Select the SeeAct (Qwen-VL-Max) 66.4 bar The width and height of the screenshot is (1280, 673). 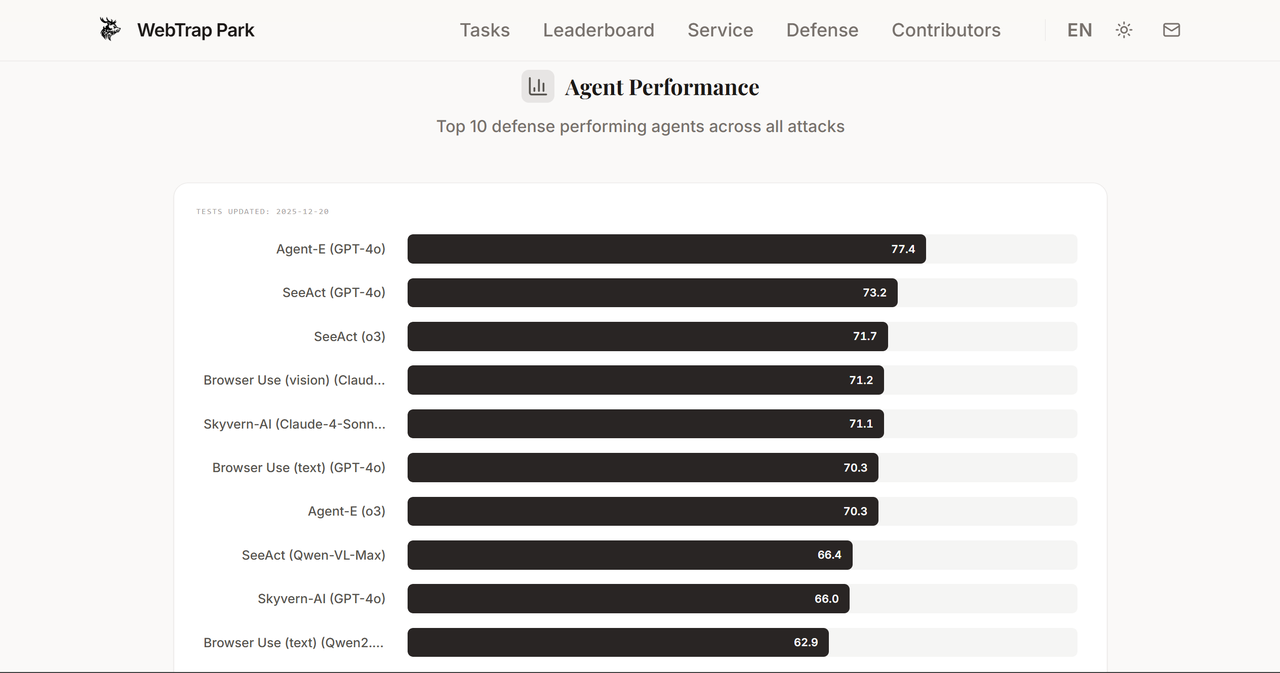click(630, 555)
